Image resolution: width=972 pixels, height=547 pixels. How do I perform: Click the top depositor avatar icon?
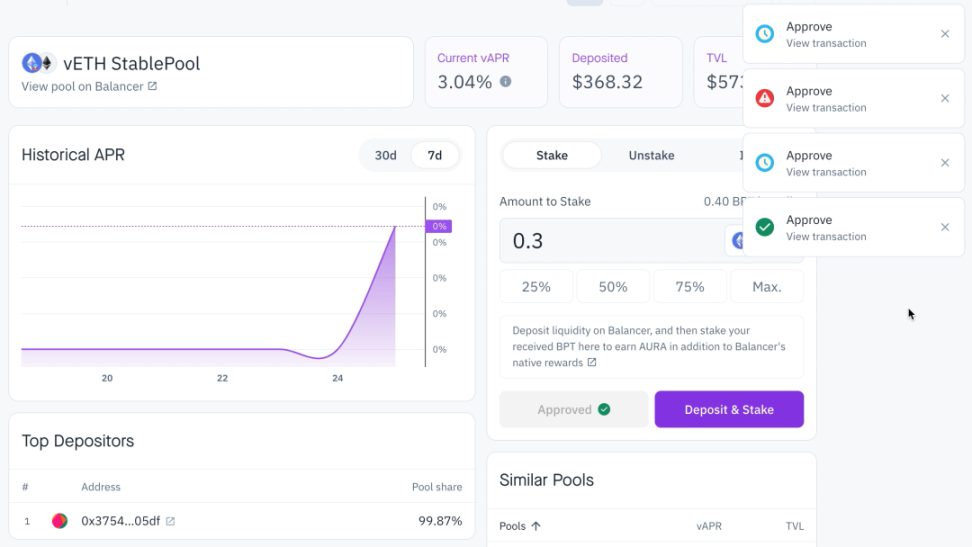(60, 521)
